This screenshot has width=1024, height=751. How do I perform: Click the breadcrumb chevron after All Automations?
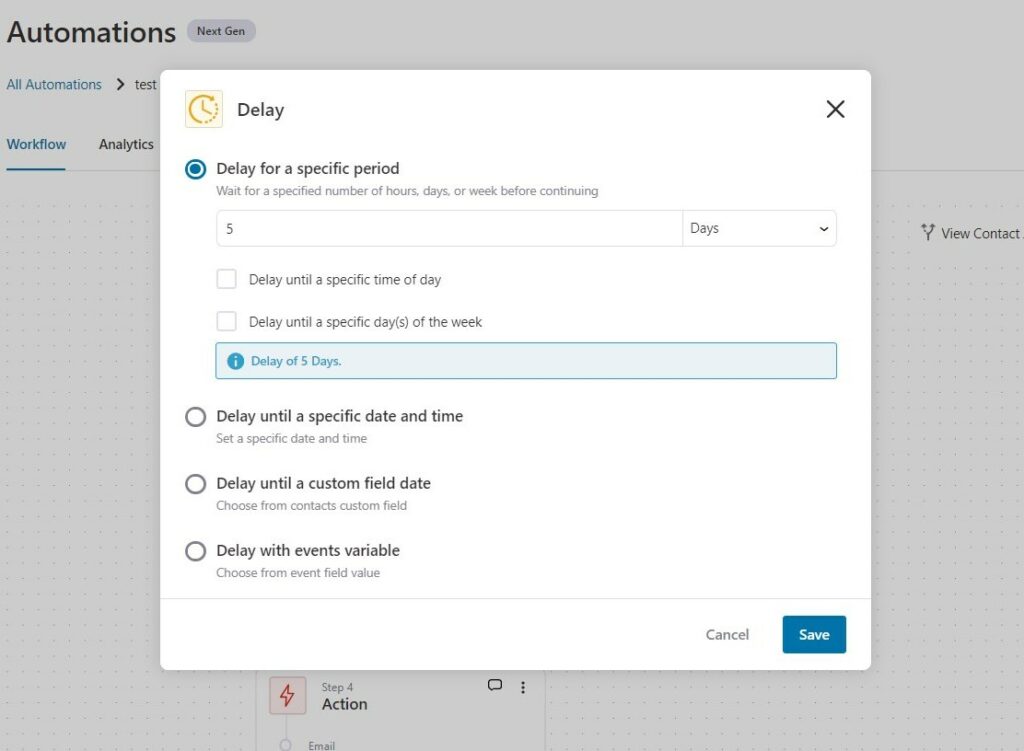(x=120, y=84)
